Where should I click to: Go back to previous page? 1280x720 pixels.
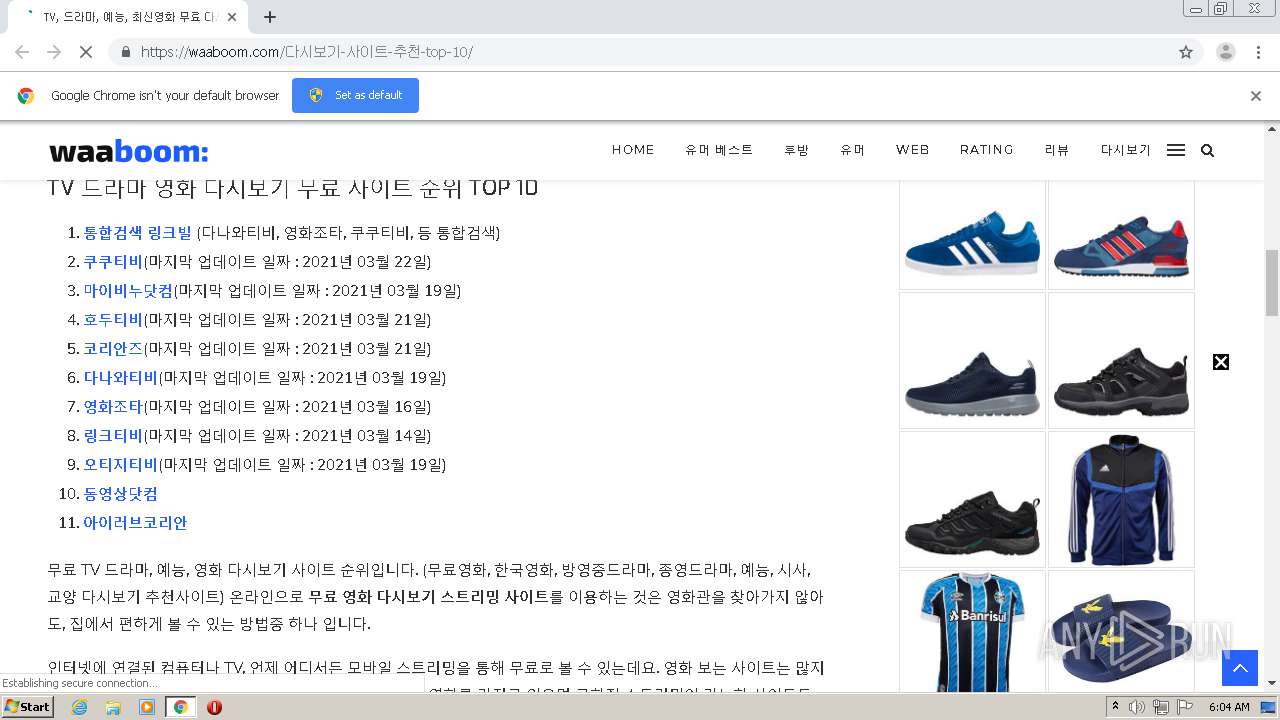(x=22, y=52)
